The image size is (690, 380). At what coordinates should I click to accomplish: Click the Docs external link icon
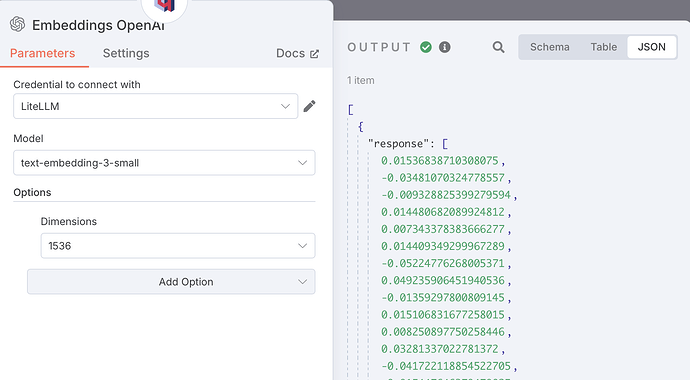315,54
